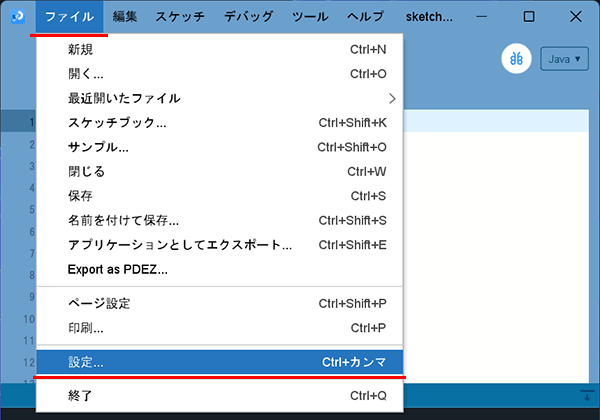Choose 開く... from the file menu

[220, 74]
